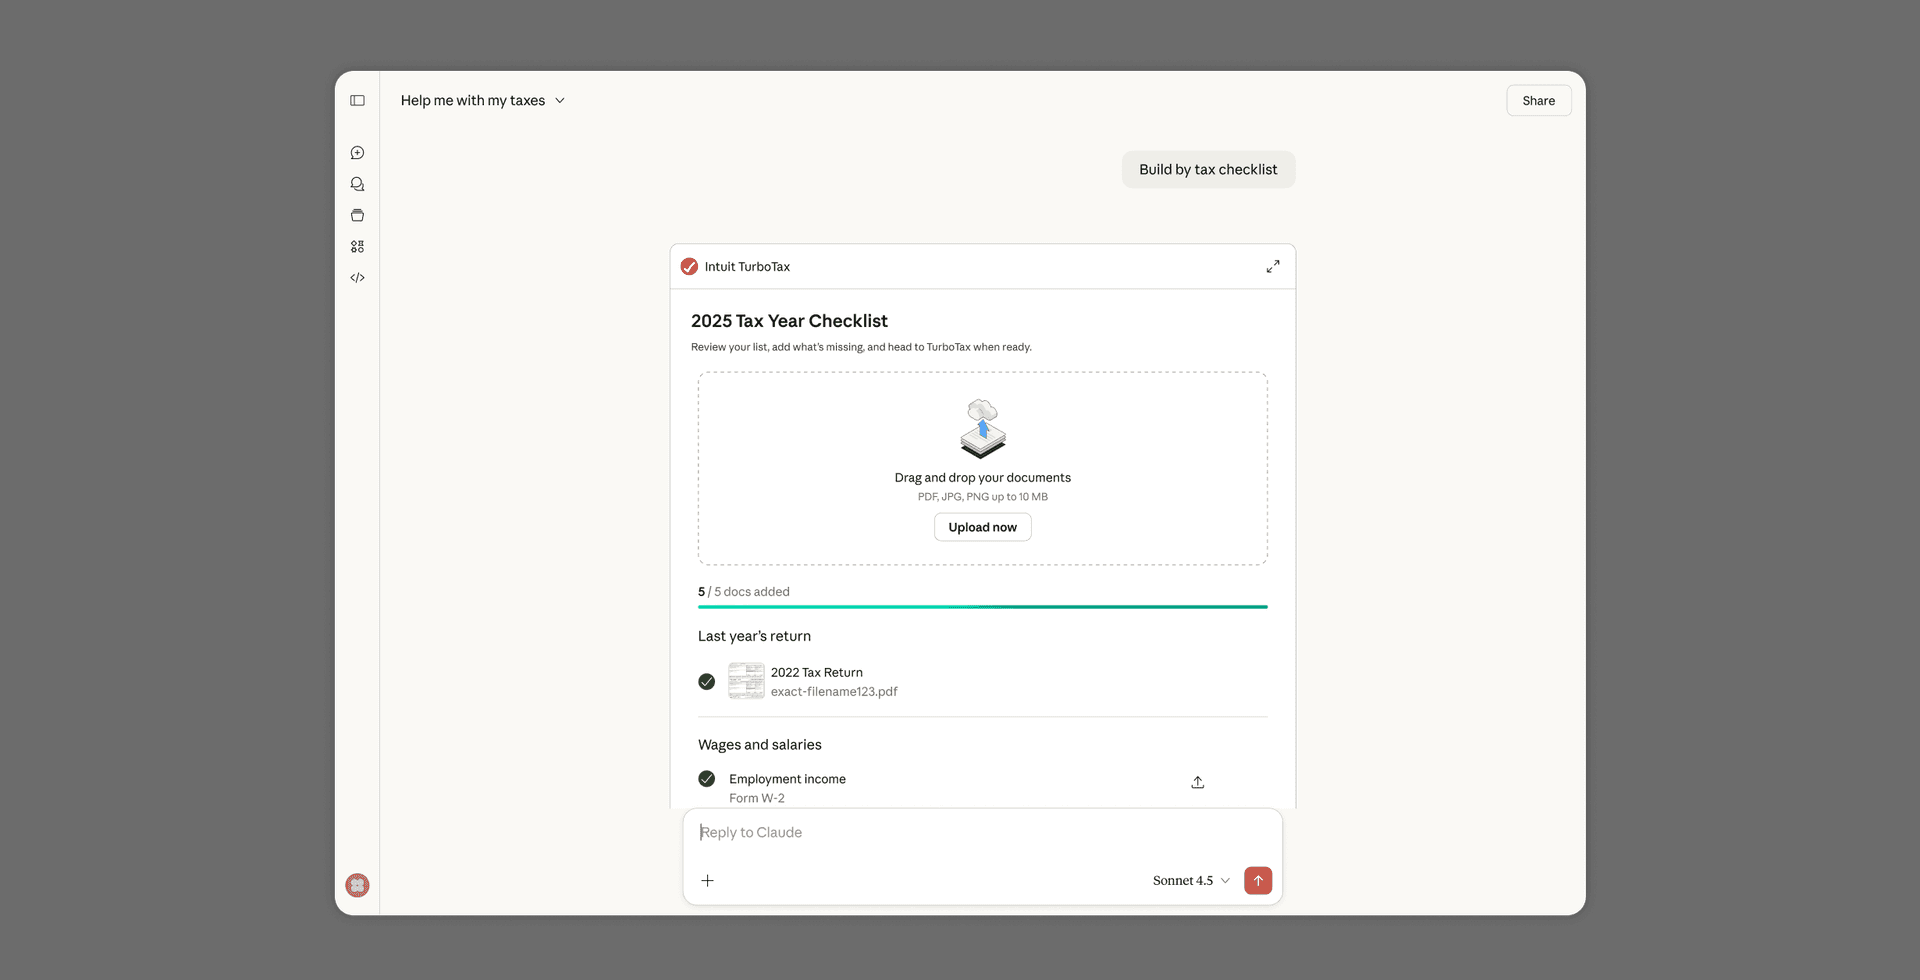
Task: Open the user profile avatar
Action: tap(357, 885)
